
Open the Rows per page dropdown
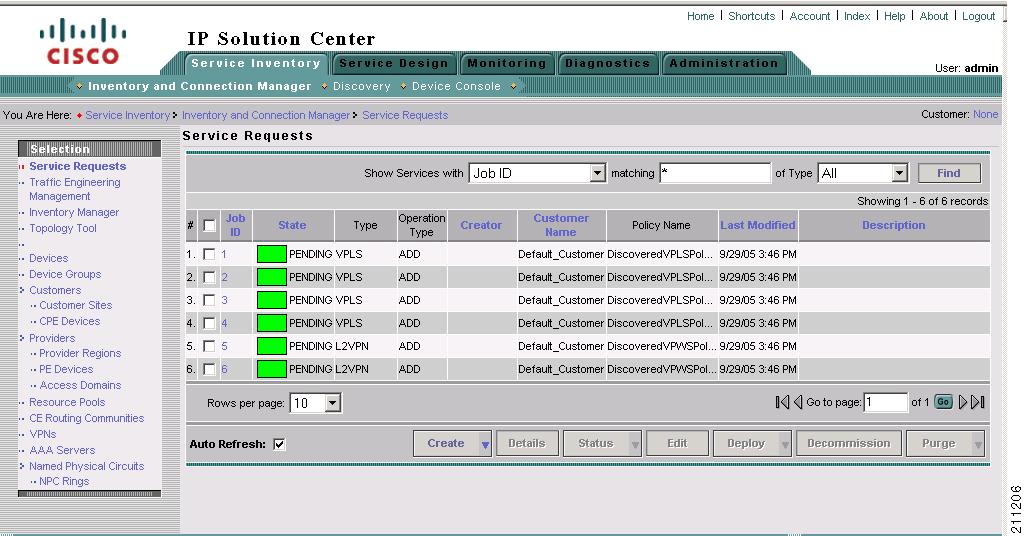[x=332, y=403]
